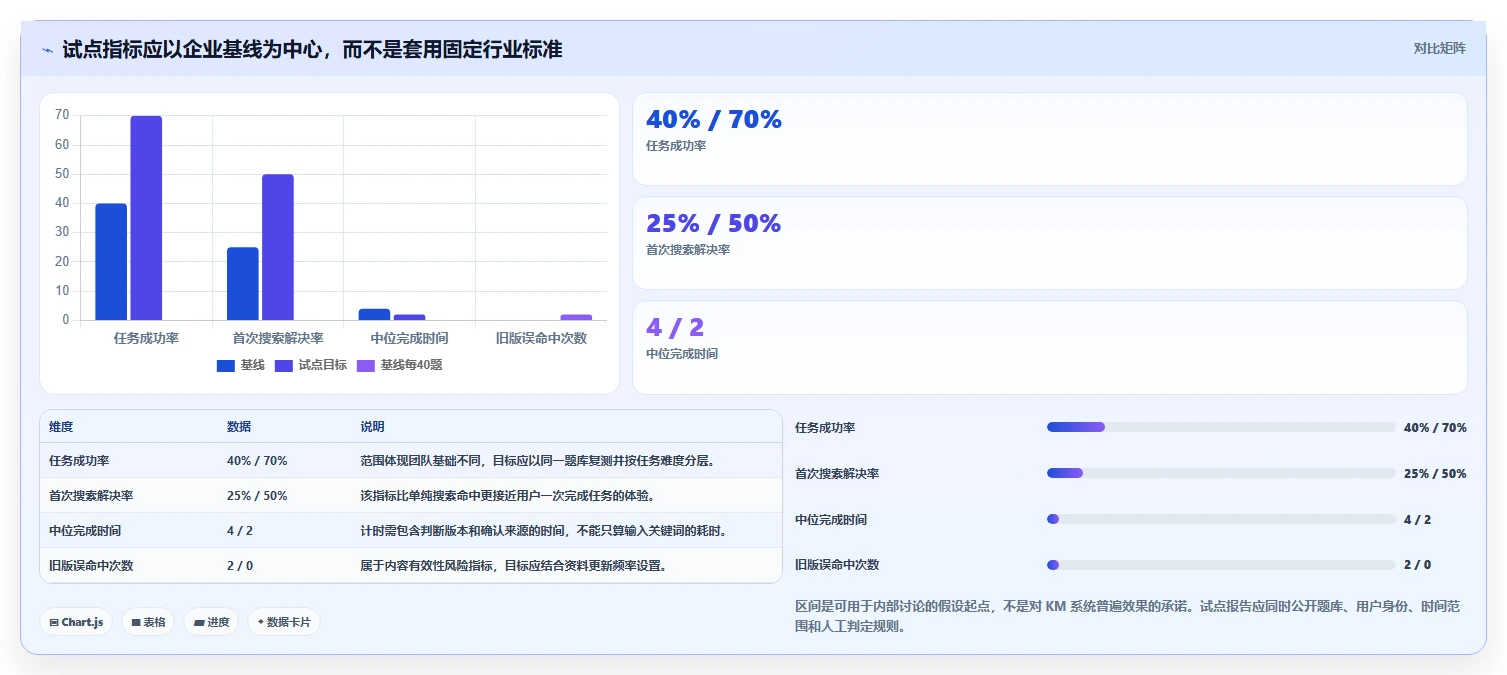1507x675 pixels.
Task: Toggle the 基线 legend entry
Action: point(241,365)
